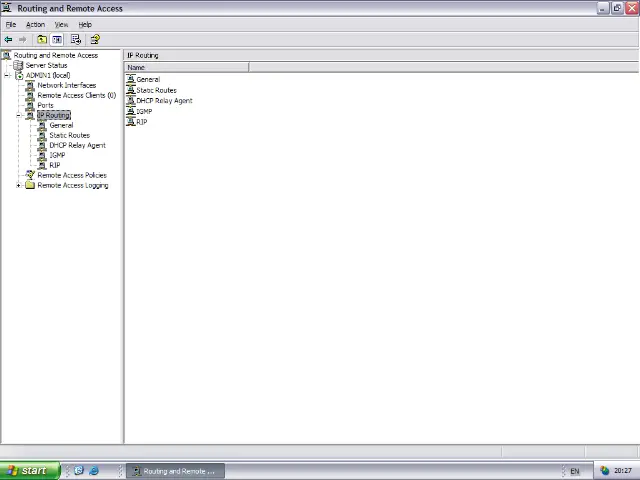The image size is (640, 480).
Task: Select Static Routes text in right pane
Action: tap(156, 90)
